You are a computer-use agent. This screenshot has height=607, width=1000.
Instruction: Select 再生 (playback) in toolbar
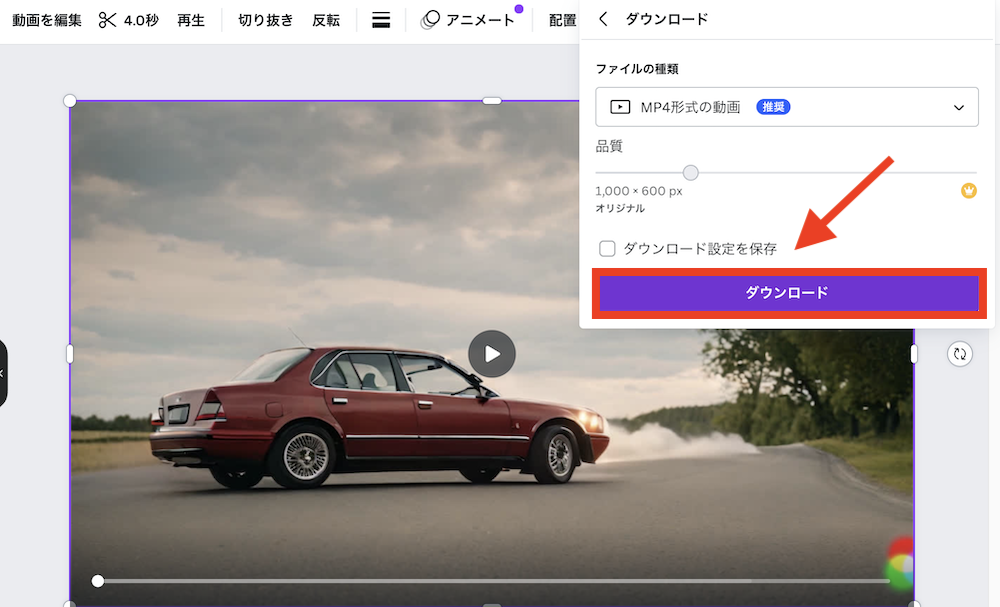(191, 20)
